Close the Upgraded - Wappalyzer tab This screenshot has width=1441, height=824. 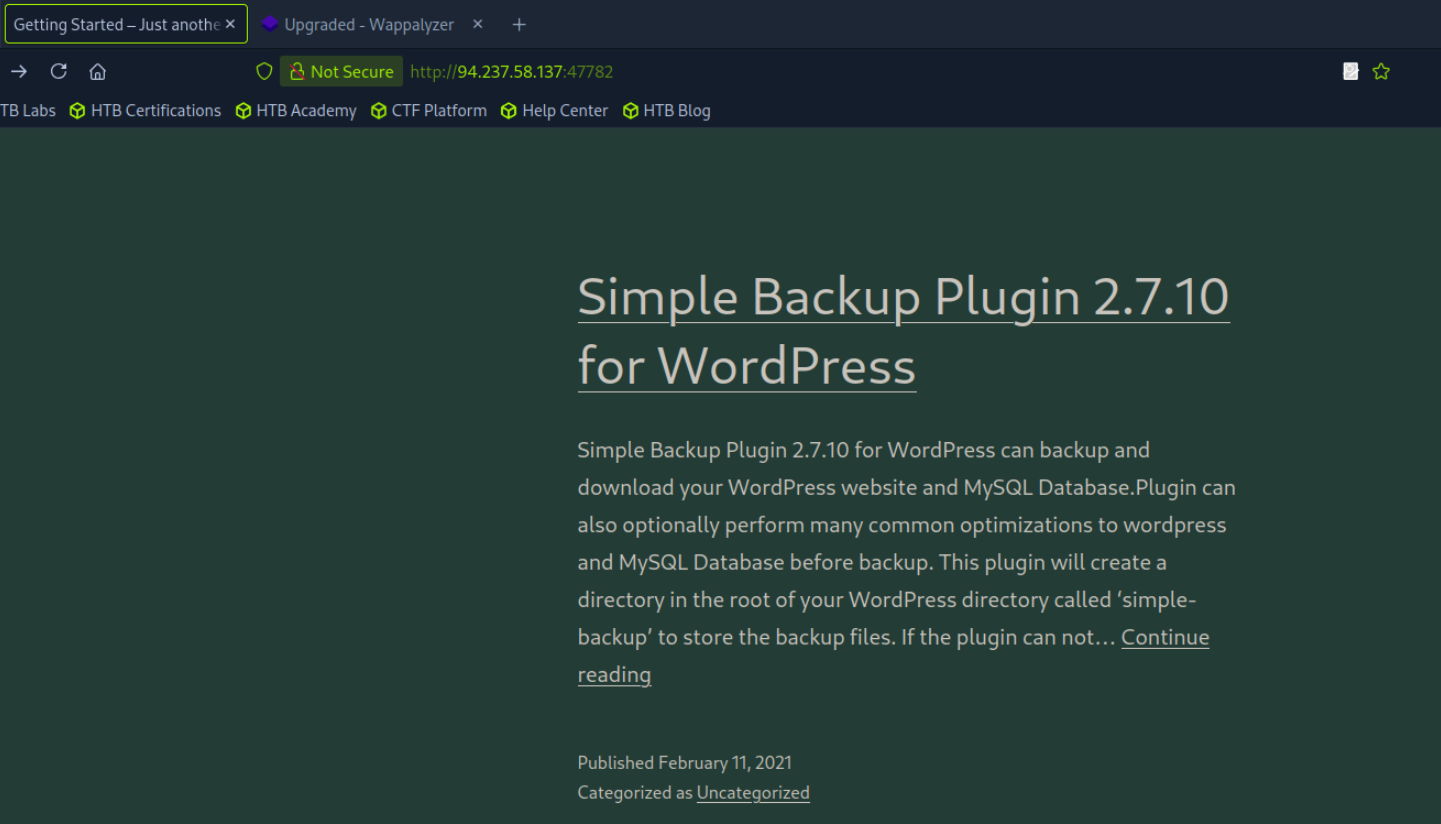pos(477,24)
